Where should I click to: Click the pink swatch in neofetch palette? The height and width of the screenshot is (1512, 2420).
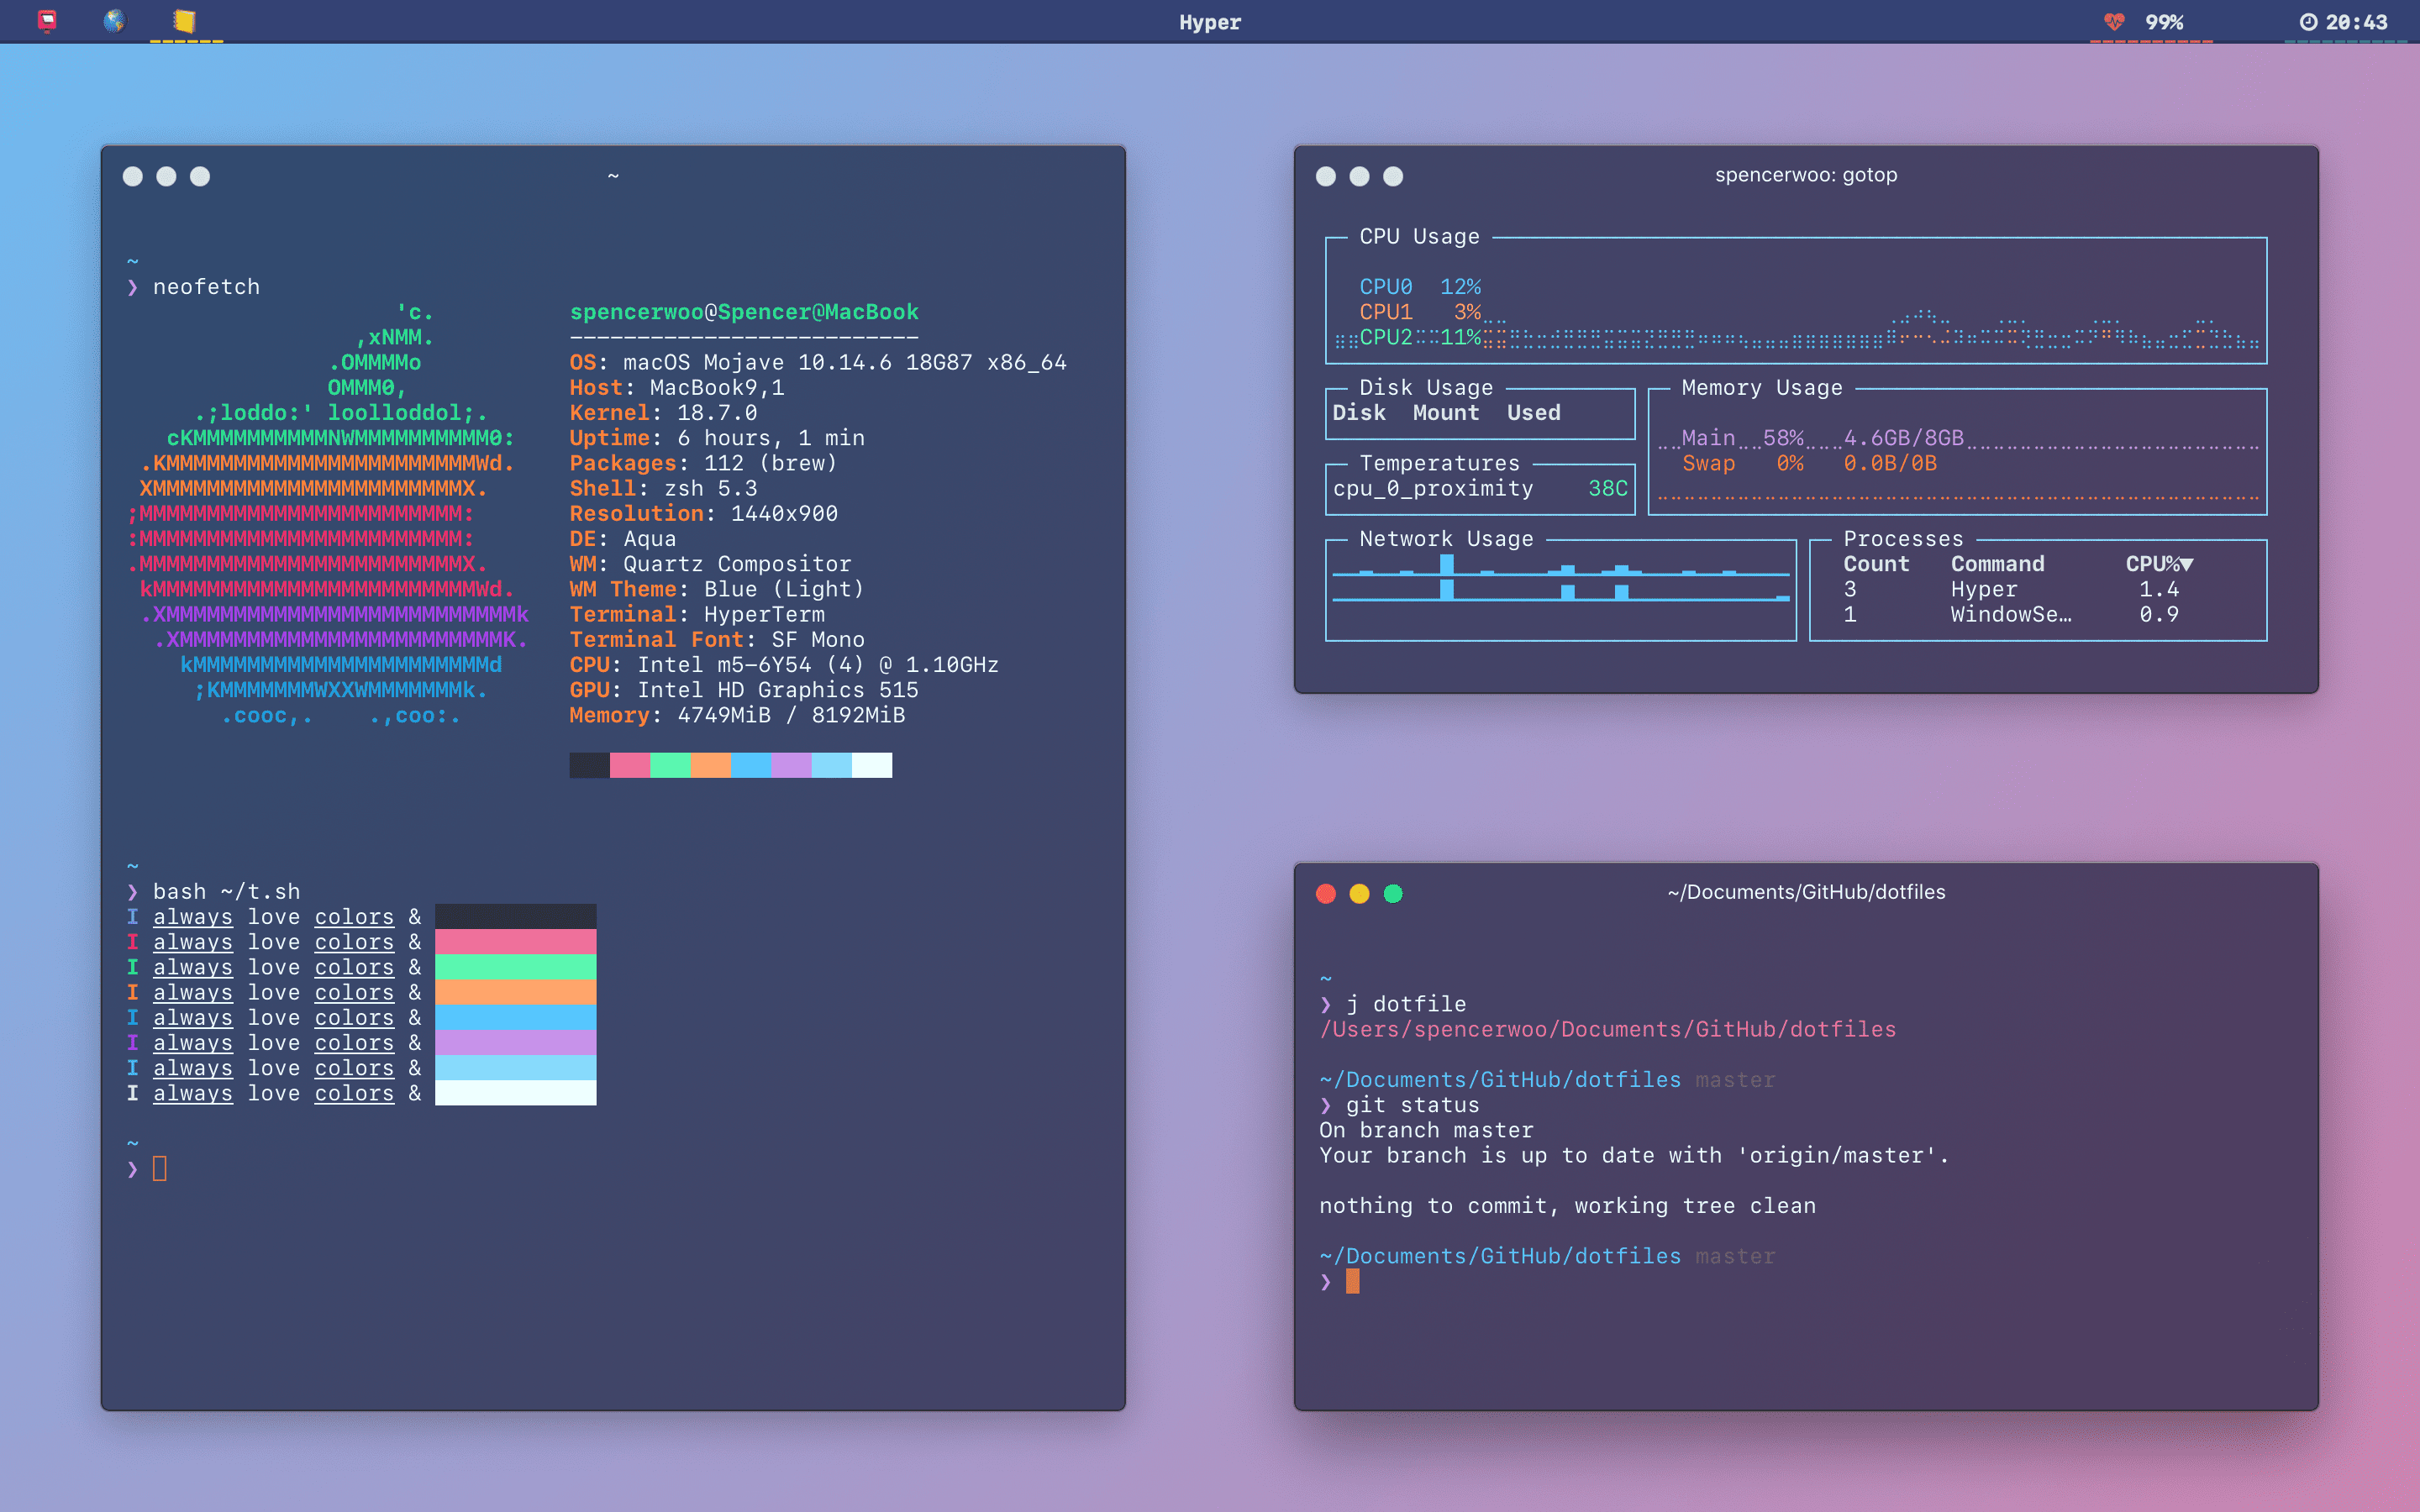[x=630, y=765]
